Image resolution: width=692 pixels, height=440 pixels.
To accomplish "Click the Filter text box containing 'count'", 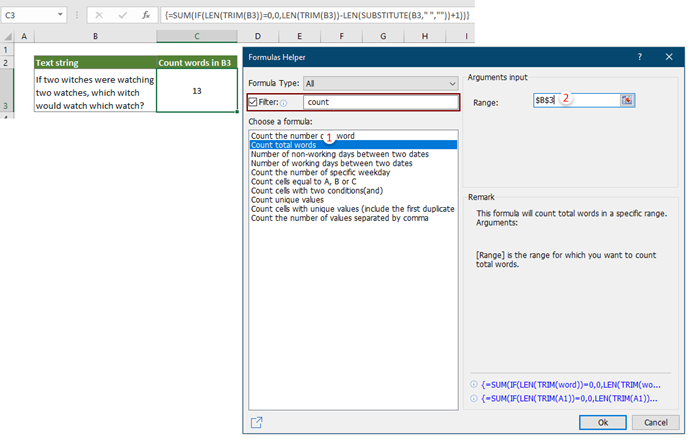I will [380, 102].
